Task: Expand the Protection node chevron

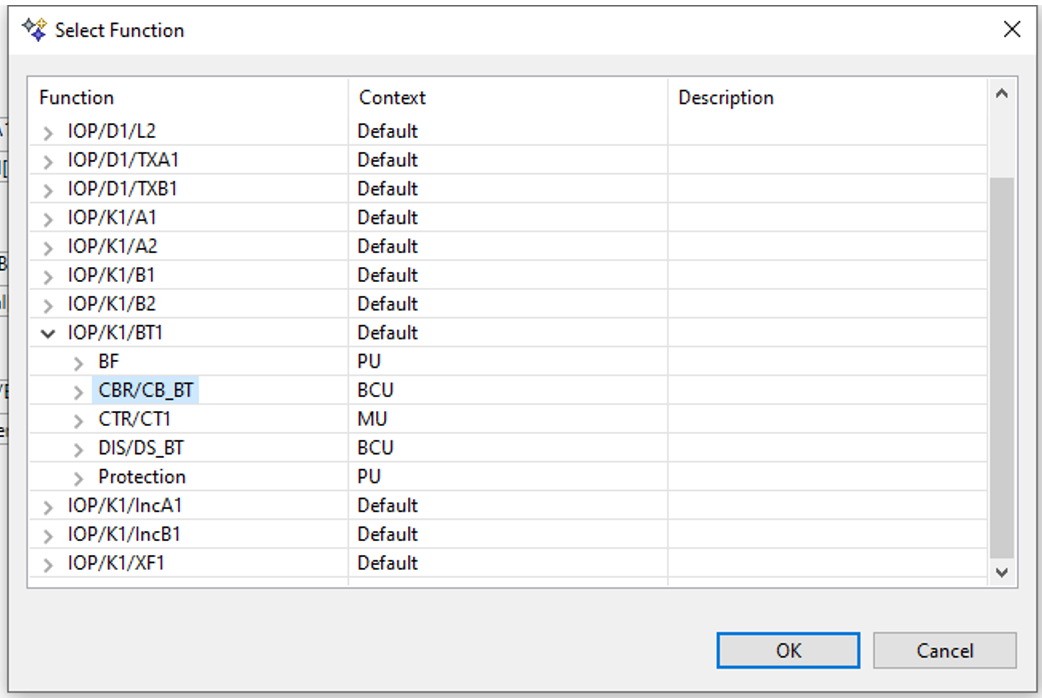Action: pyautogui.click(x=79, y=477)
